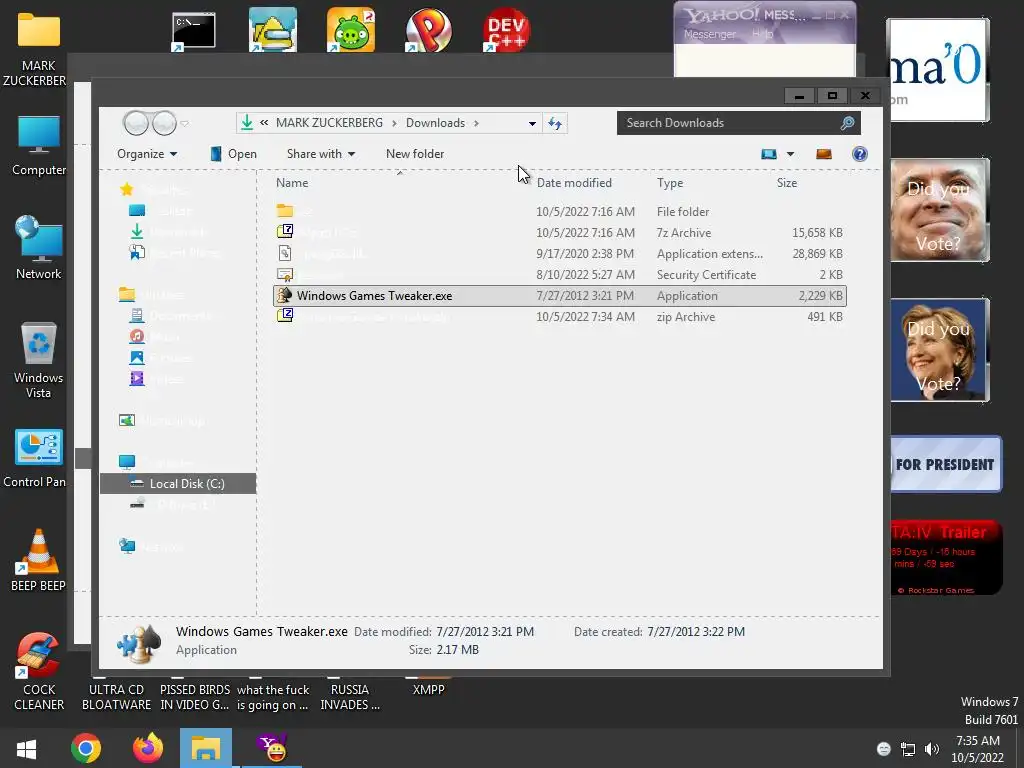Open the PISSED BIRDS IN VIDEO G... desktop item
Image resolution: width=1024 pixels, height=768 pixels.
coord(195,697)
